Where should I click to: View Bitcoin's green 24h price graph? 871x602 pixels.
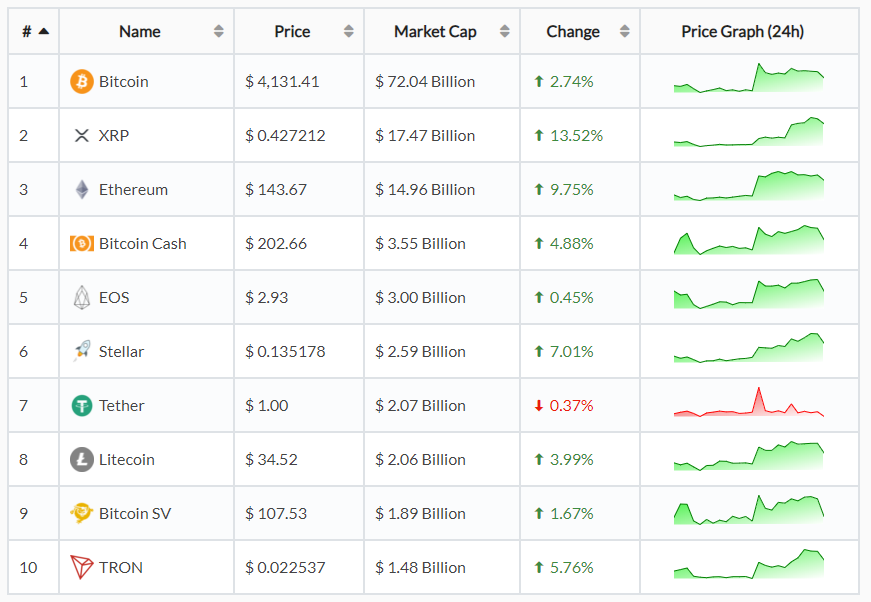coord(748,80)
